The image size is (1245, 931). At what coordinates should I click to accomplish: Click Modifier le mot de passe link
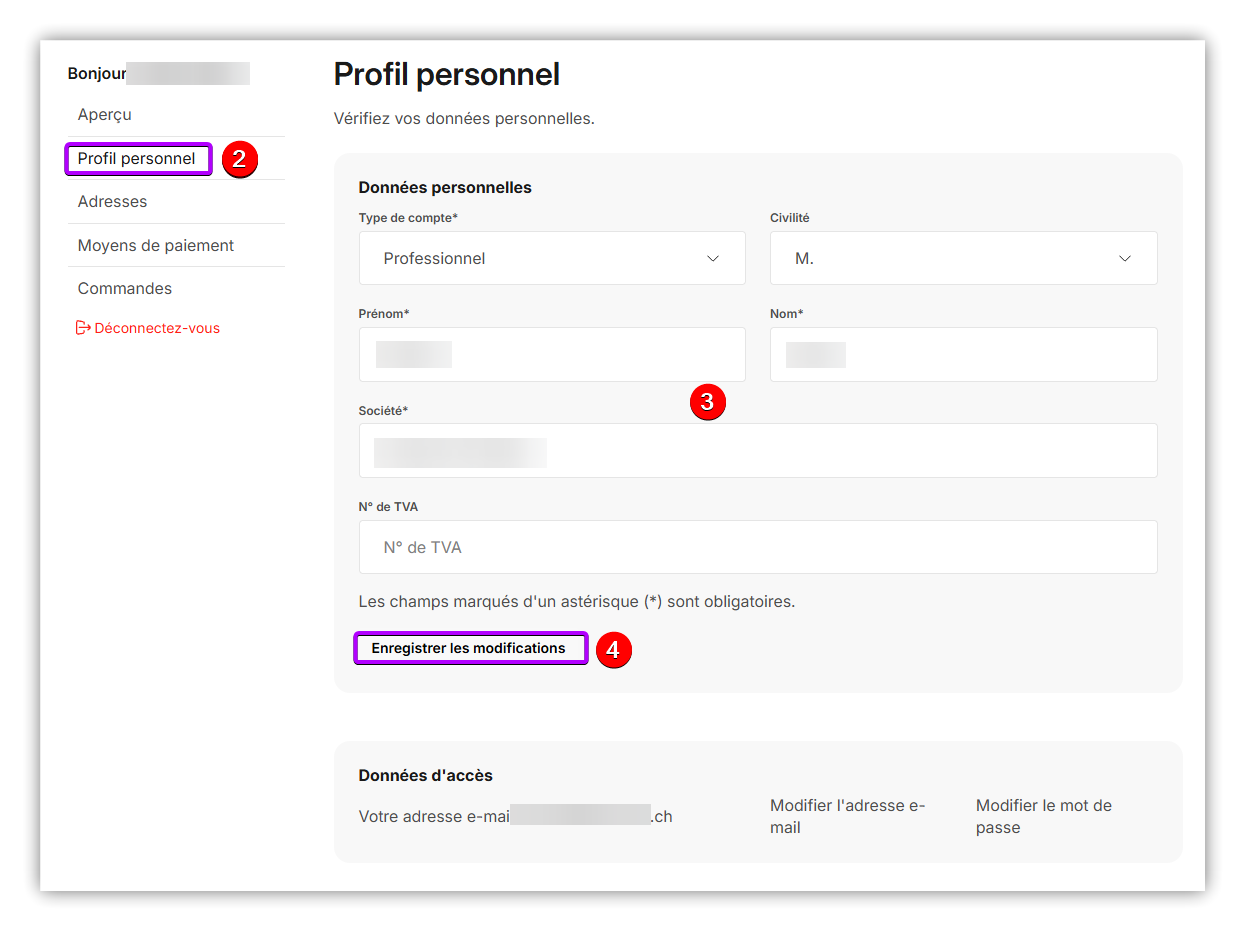pyautogui.click(x=1043, y=816)
